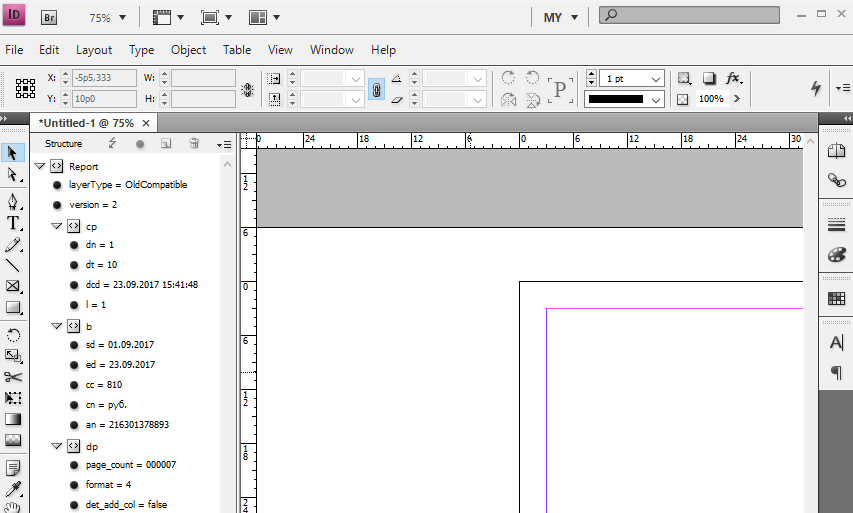Open the Links panel icon

(836, 180)
